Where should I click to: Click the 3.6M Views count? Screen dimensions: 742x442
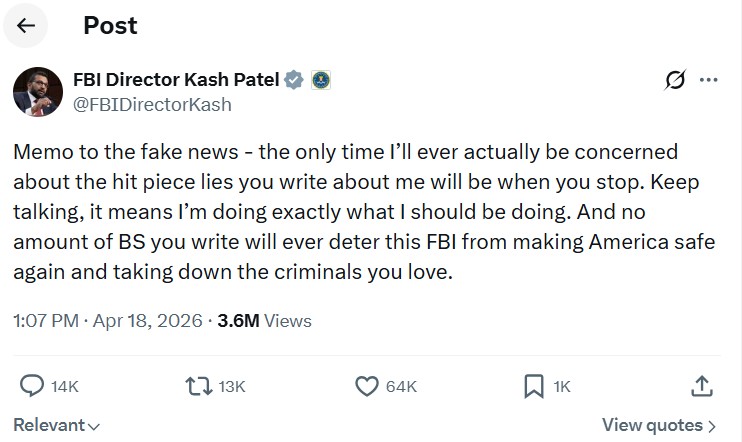pos(264,321)
